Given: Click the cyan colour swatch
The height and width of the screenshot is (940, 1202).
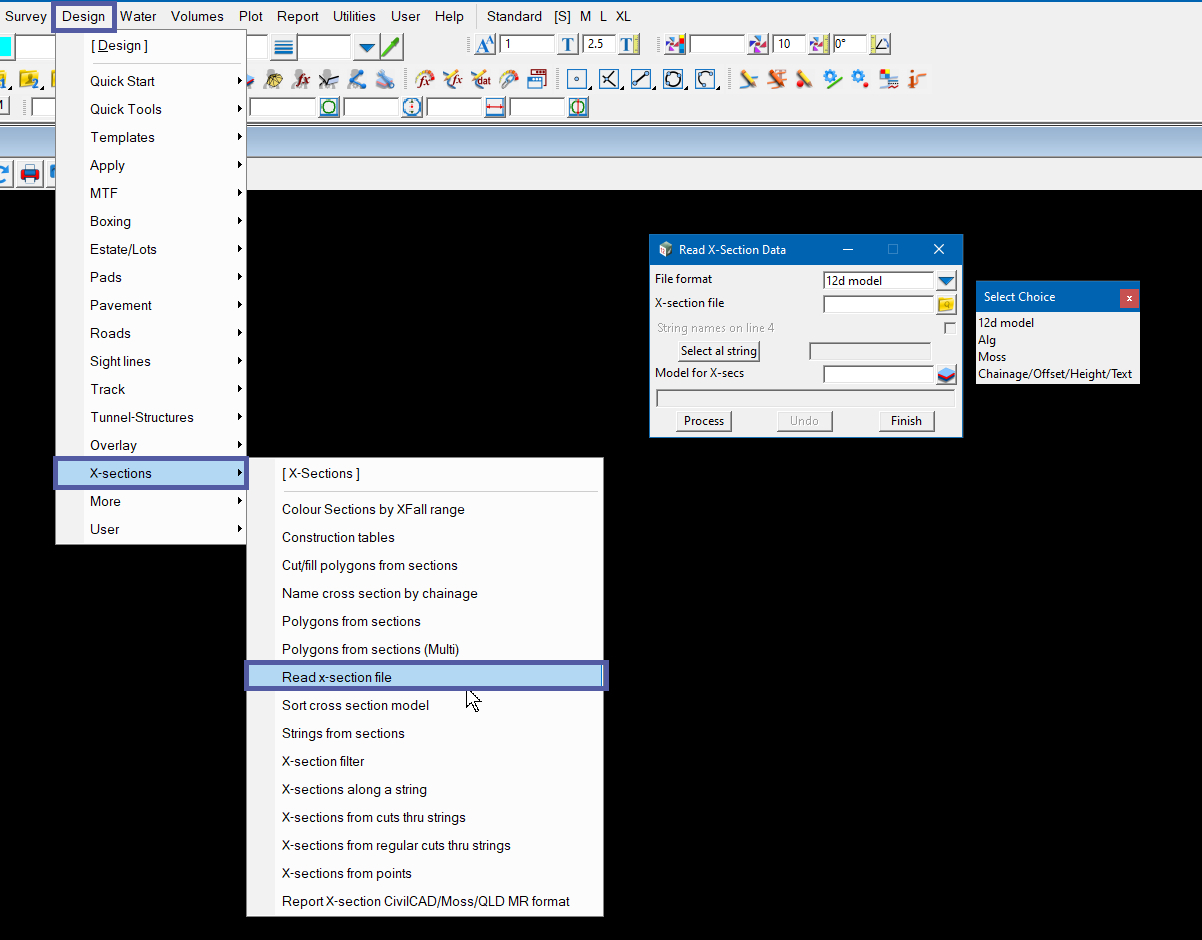Looking at the screenshot, I should pyautogui.click(x=6, y=47).
